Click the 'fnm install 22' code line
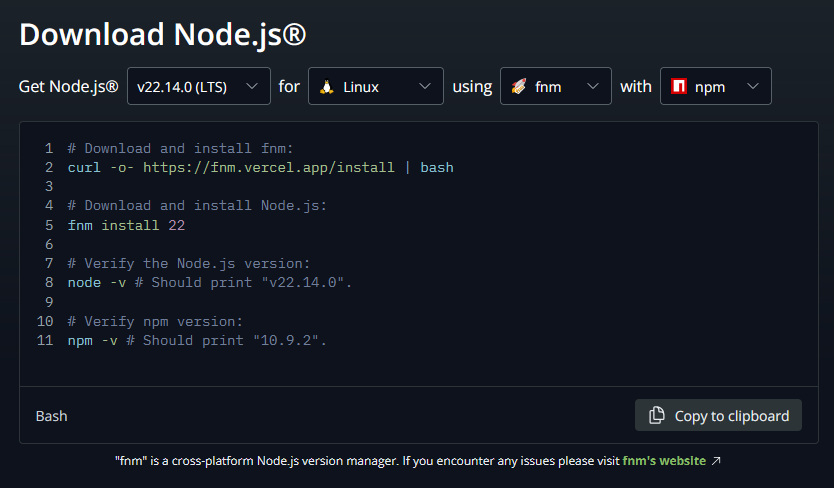The width and height of the screenshot is (834, 488). point(126,225)
